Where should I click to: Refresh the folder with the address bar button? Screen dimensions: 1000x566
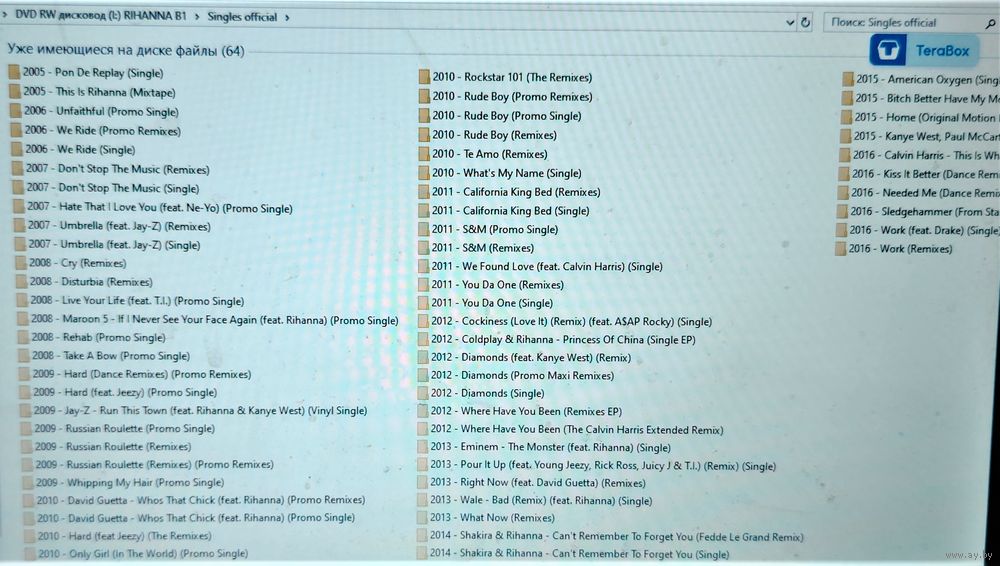point(806,22)
